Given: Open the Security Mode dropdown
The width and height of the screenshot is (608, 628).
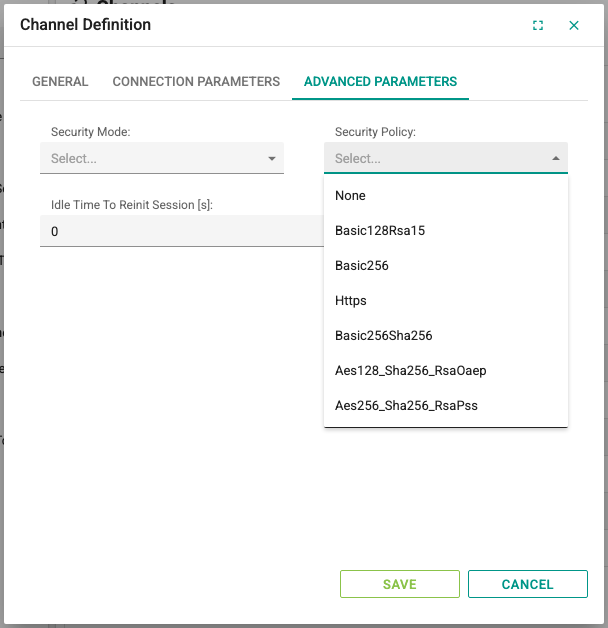Looking at the screenshot, I should click(x=162, y=158).
